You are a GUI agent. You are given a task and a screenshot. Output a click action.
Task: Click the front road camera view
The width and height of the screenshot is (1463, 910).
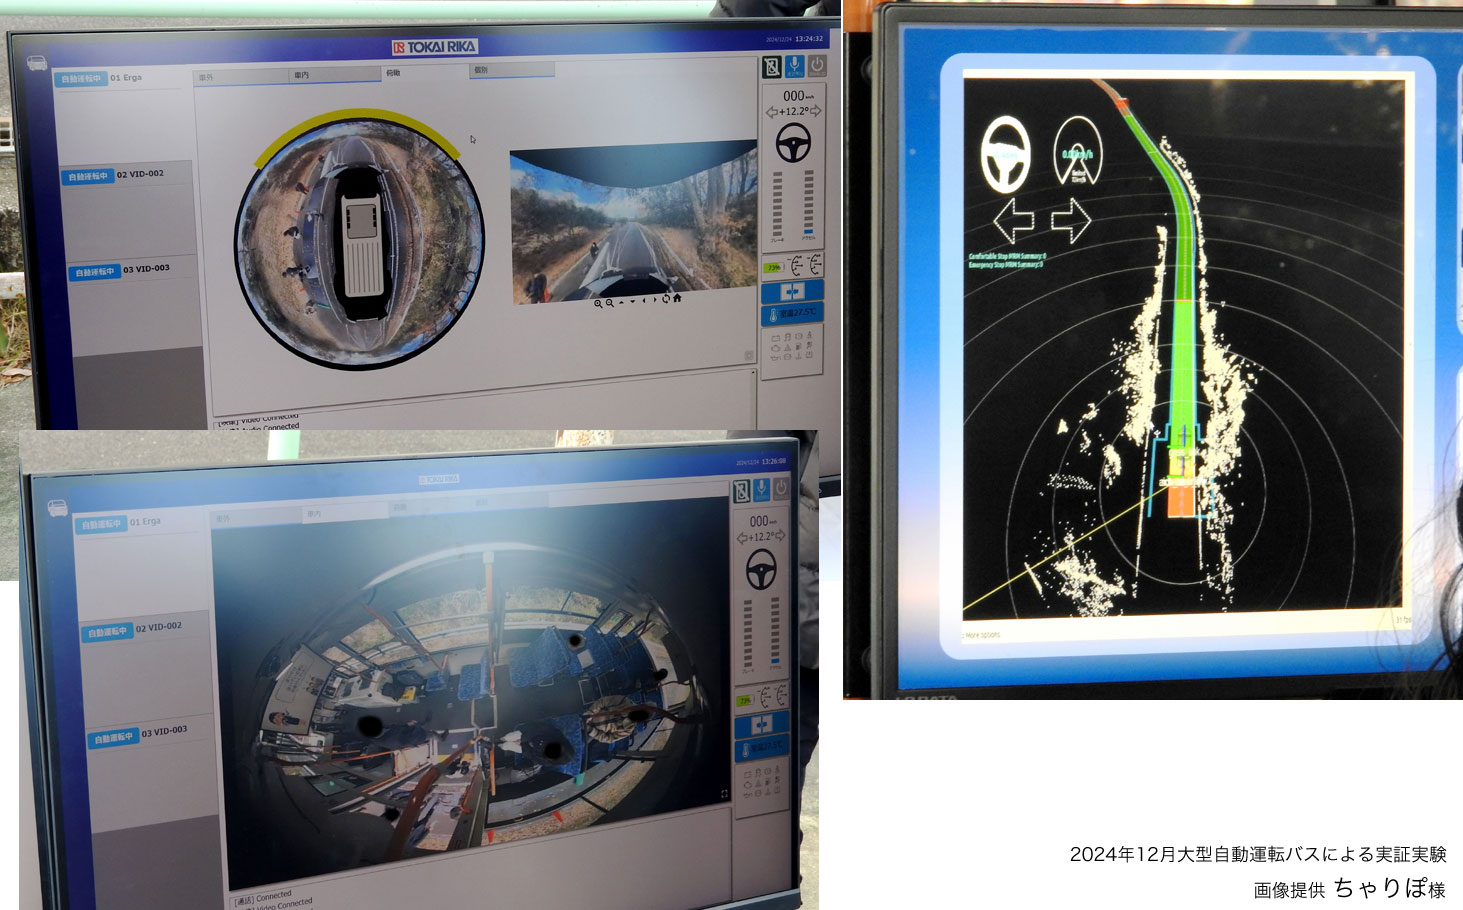pos(634,220)
